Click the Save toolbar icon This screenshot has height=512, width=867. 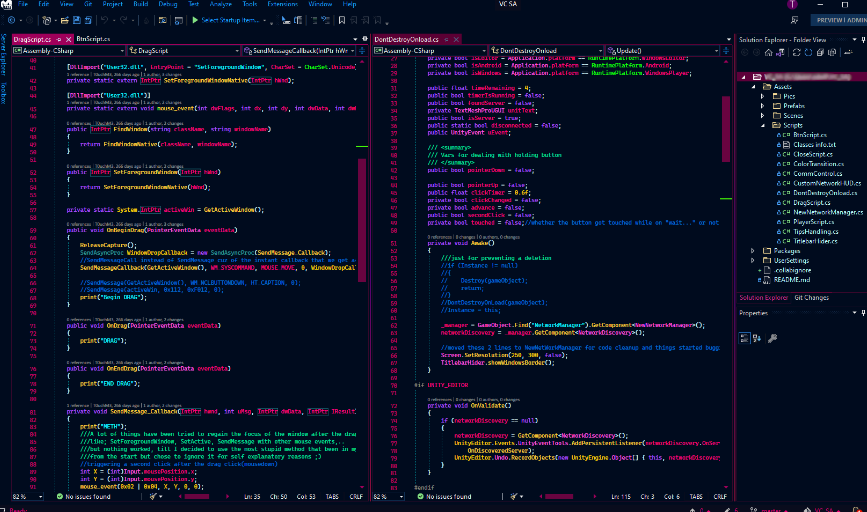pyautogui.click(x=77, y=20)
